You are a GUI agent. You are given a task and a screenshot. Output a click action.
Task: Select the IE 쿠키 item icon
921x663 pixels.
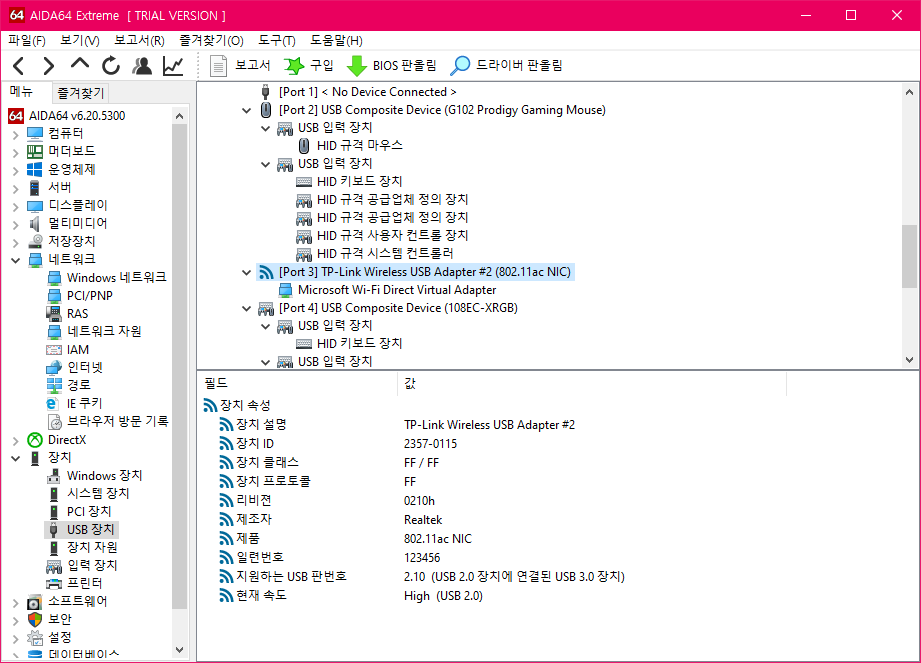pyautogui.click(x=54, y=403)
